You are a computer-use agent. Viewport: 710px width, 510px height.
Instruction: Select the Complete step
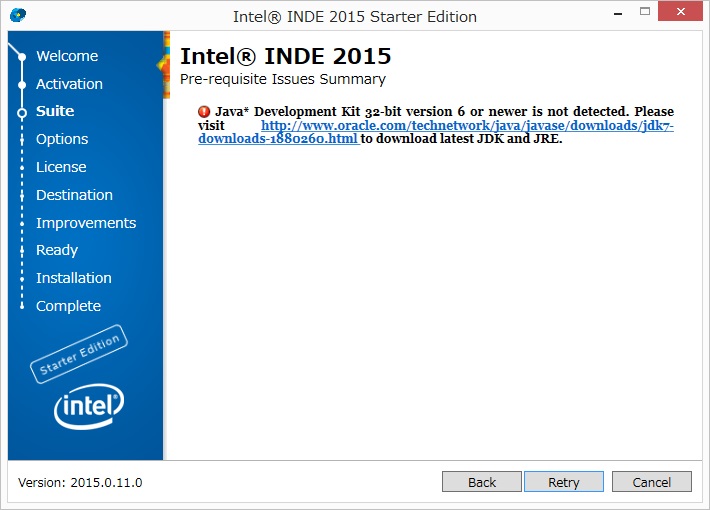coord(68,306)
